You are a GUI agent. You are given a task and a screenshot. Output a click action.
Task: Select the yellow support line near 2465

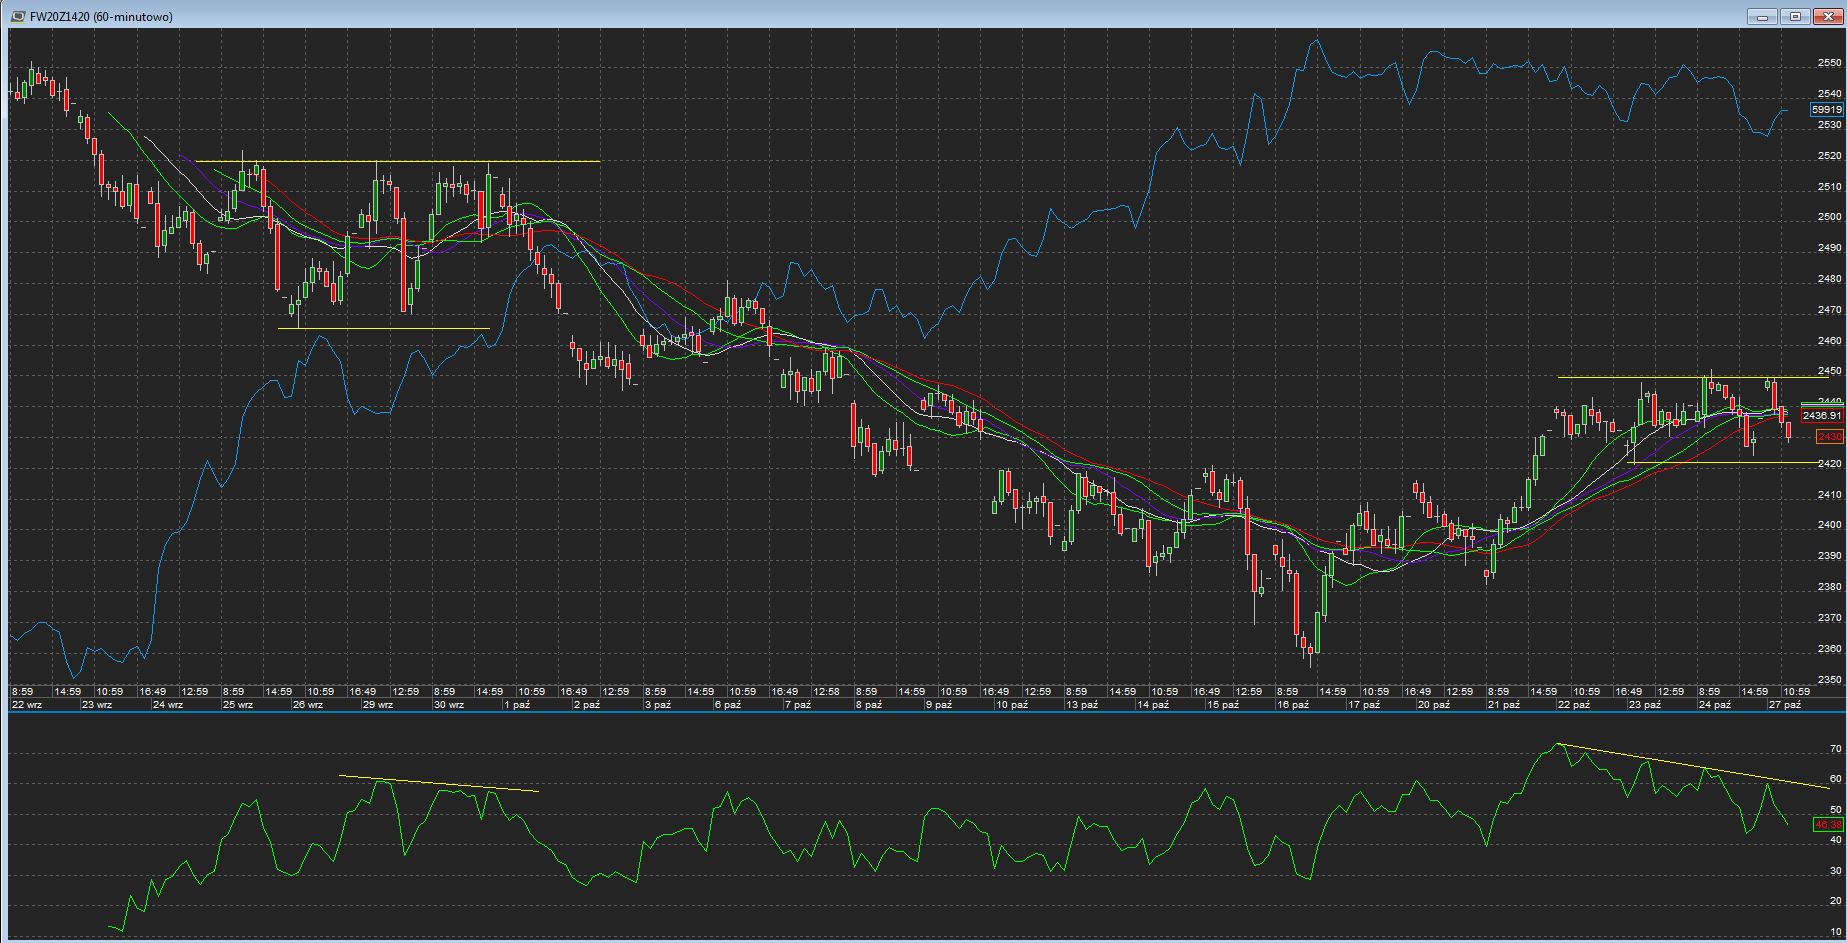point(385,328)
